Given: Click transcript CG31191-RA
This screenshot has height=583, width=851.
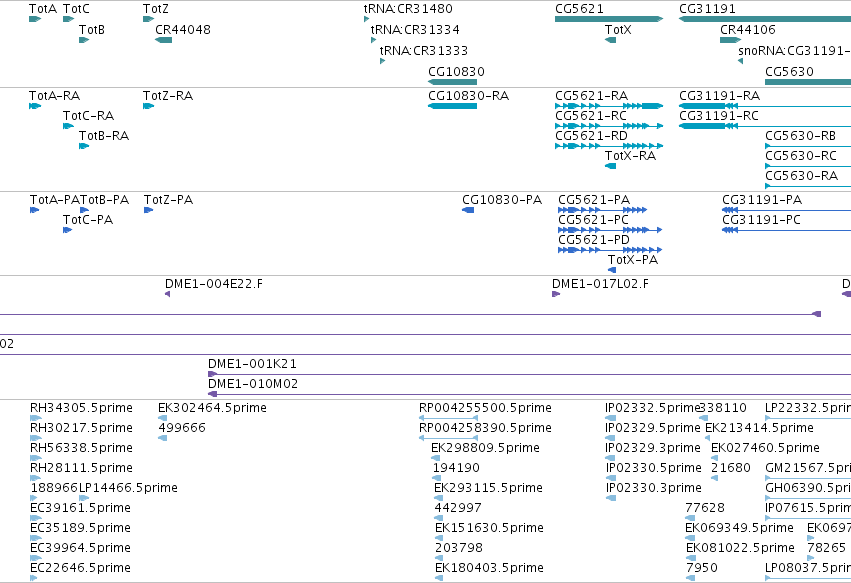Looking at the screenshot, I should [765, 106].
